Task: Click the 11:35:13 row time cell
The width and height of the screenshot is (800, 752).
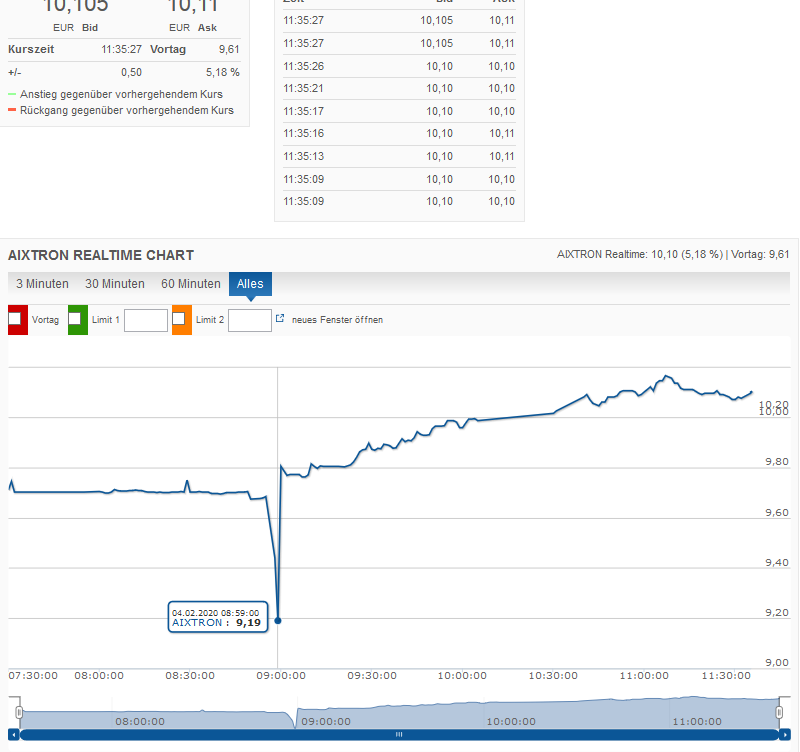Action: [304, 157]
